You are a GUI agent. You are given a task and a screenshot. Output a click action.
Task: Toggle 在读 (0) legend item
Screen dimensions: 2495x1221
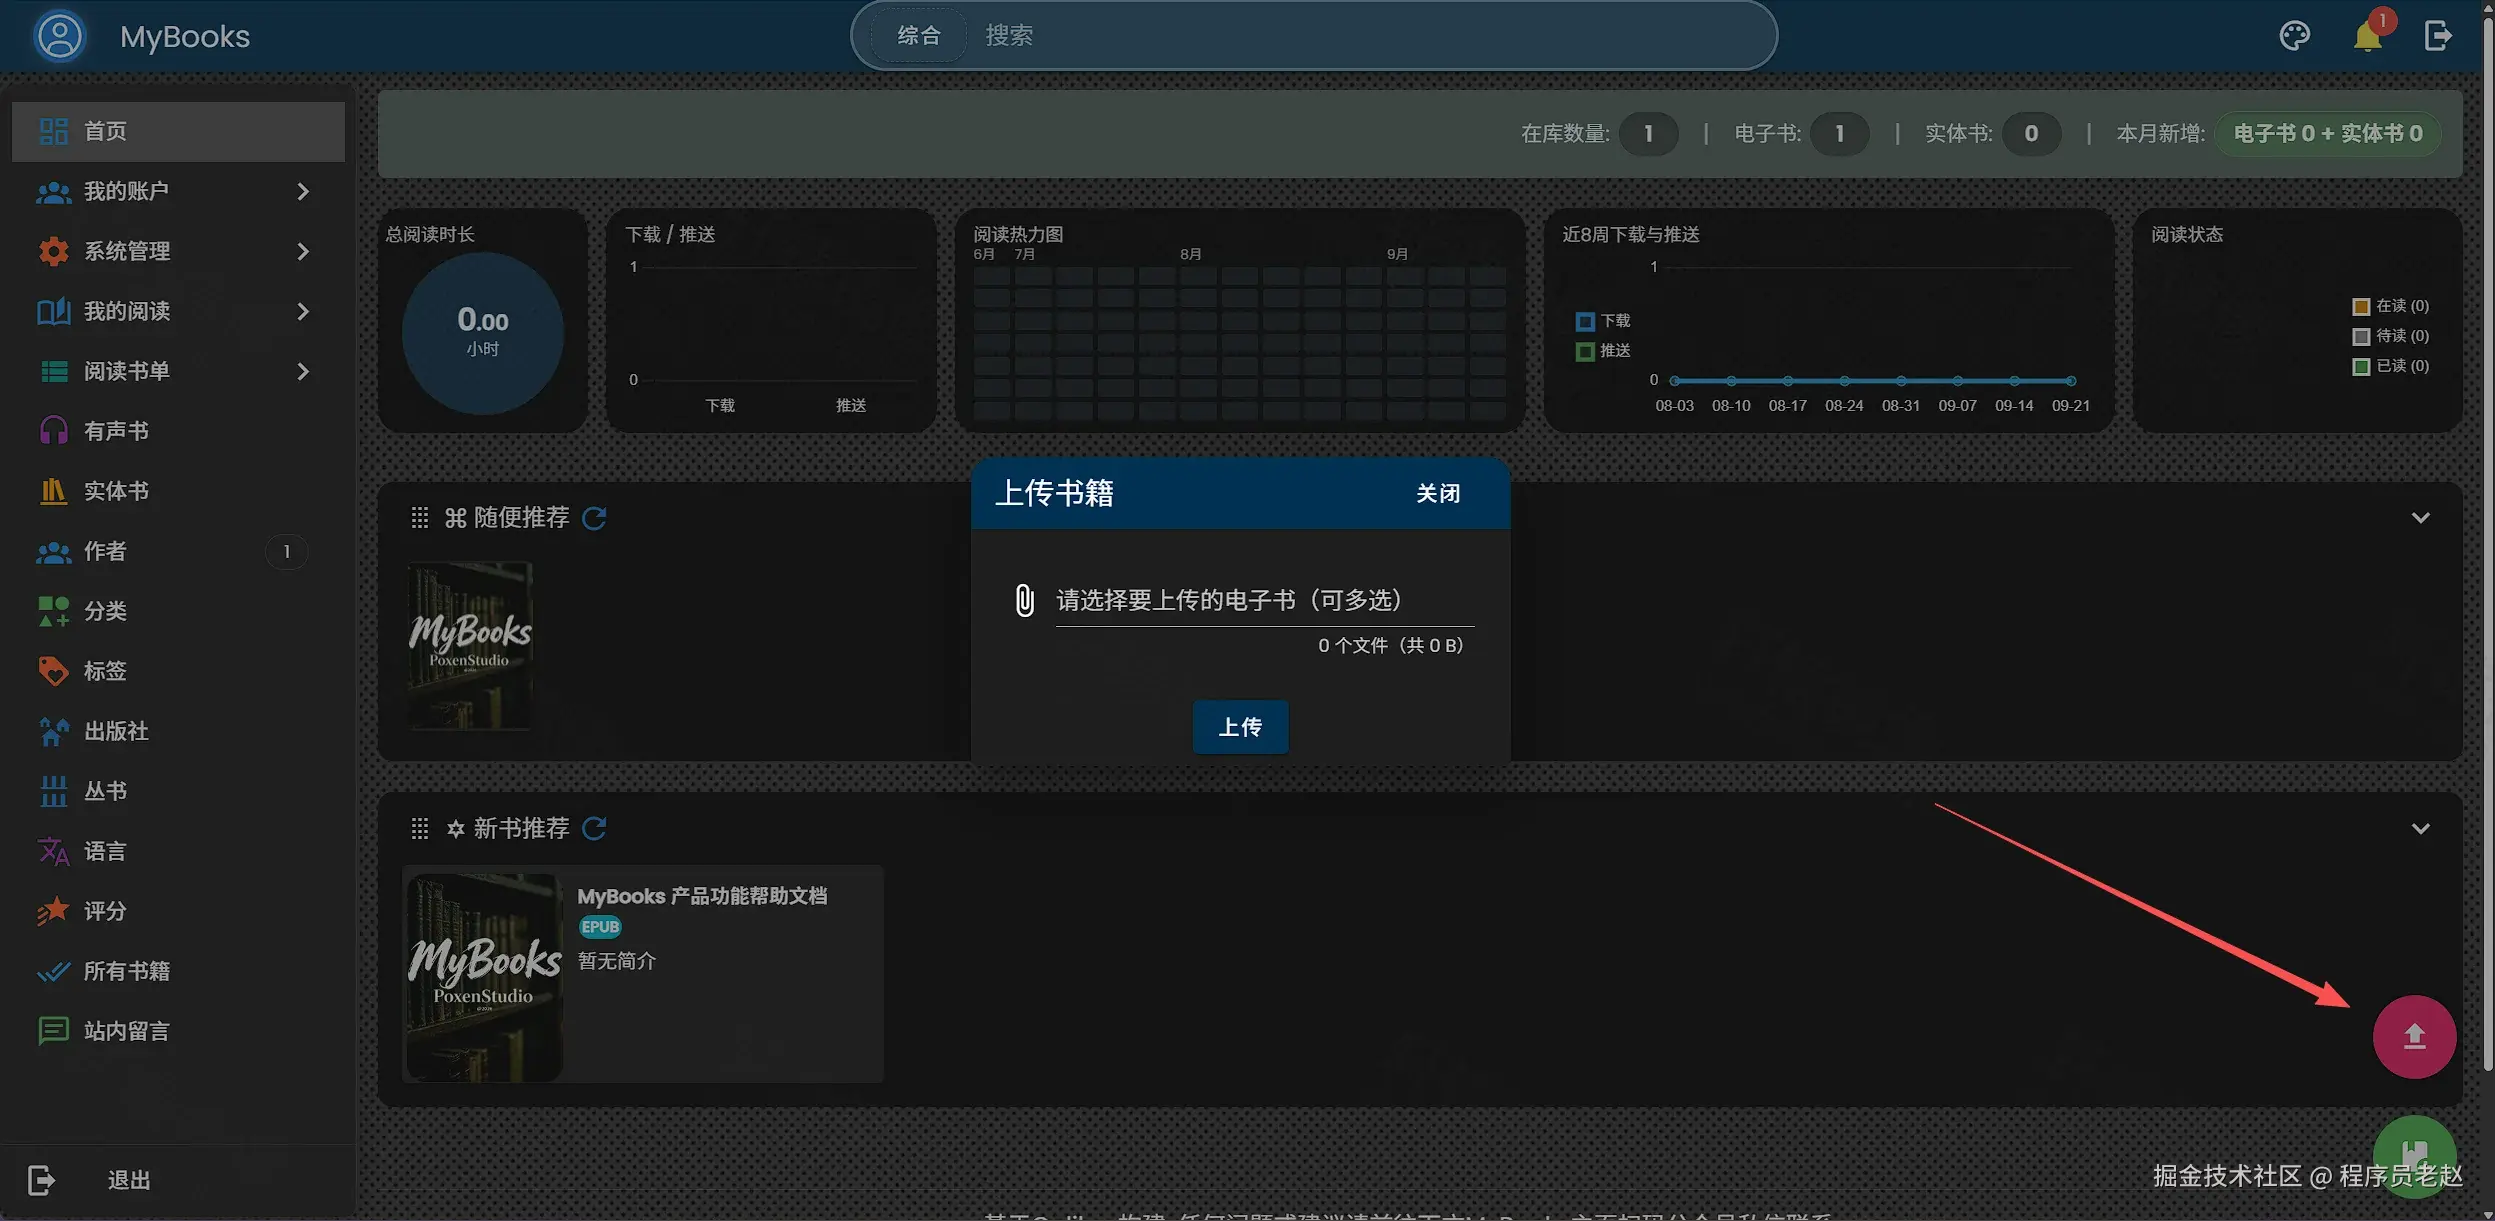pos(2390,306)
